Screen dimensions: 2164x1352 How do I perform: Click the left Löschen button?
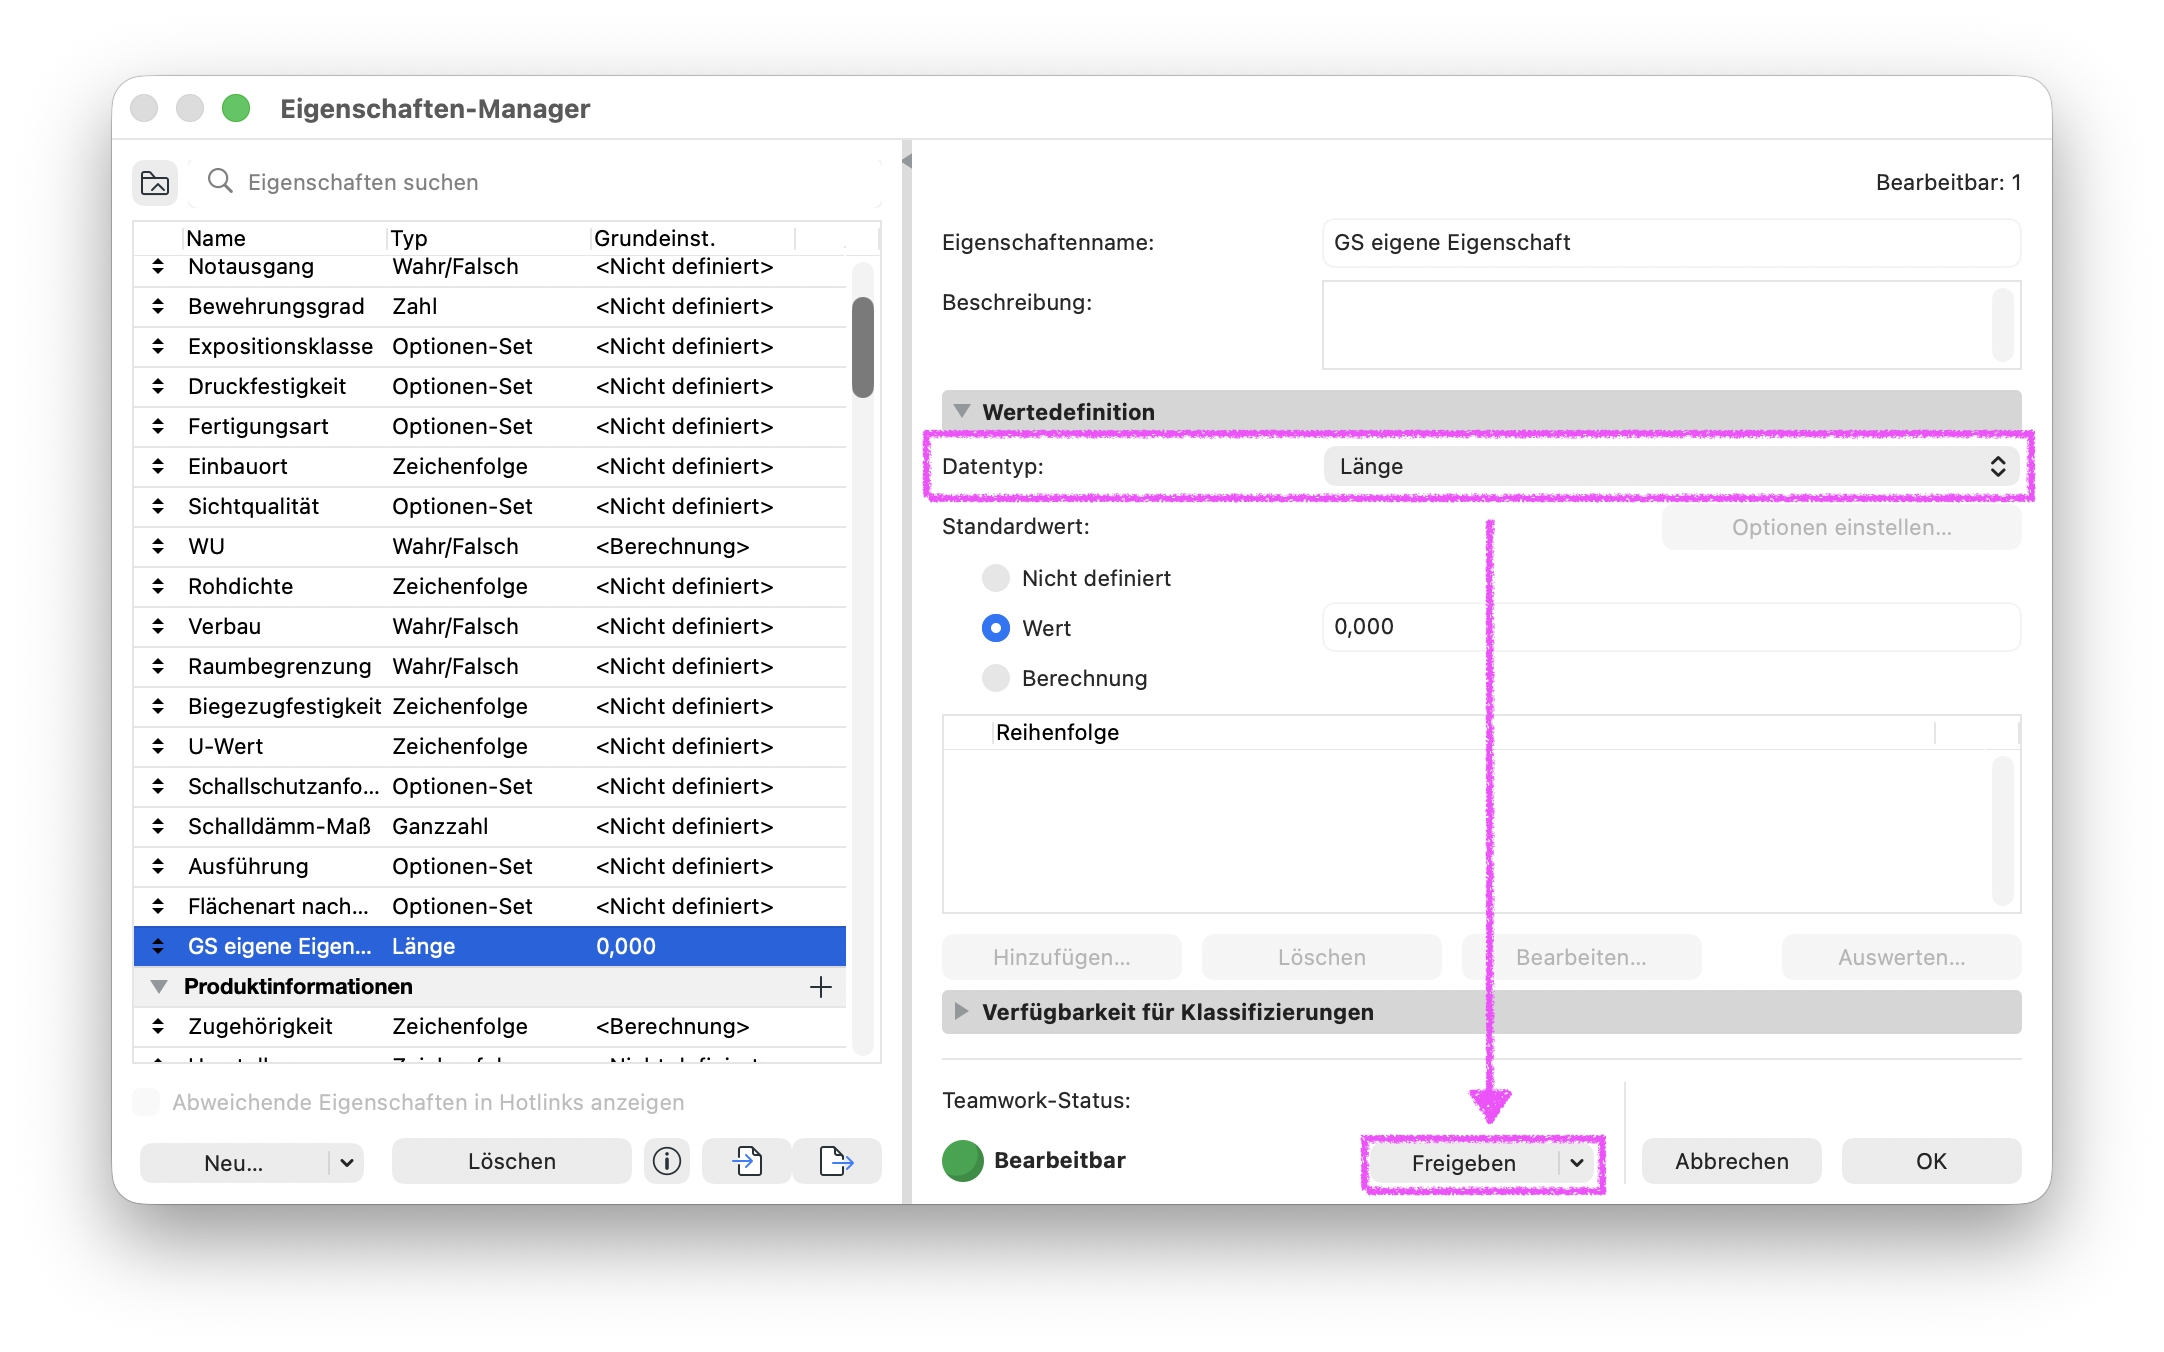512,1161
